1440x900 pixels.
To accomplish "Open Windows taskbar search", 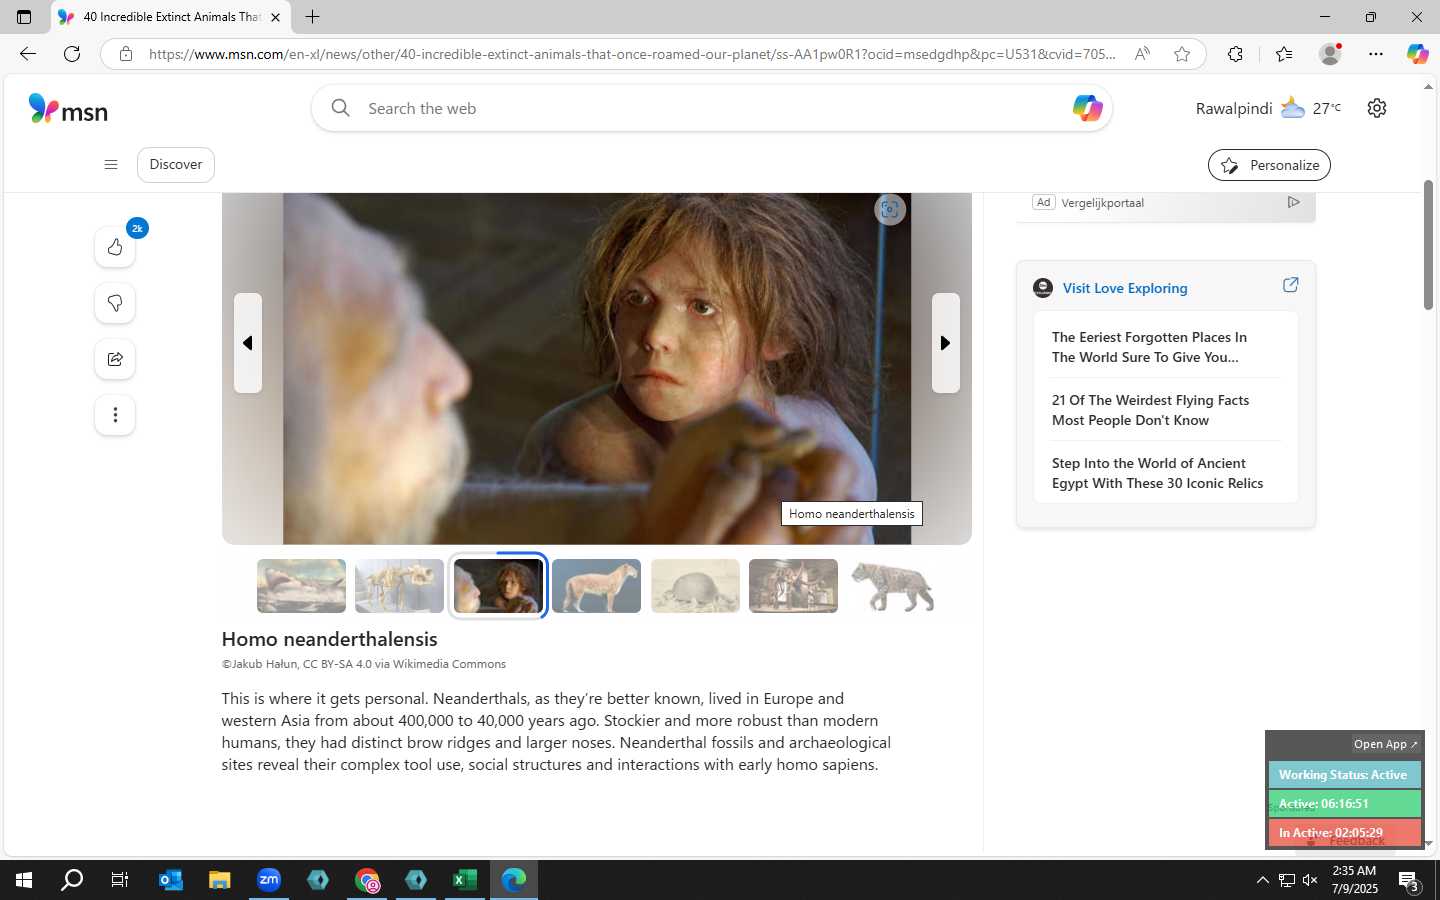I will coord(72,880).
